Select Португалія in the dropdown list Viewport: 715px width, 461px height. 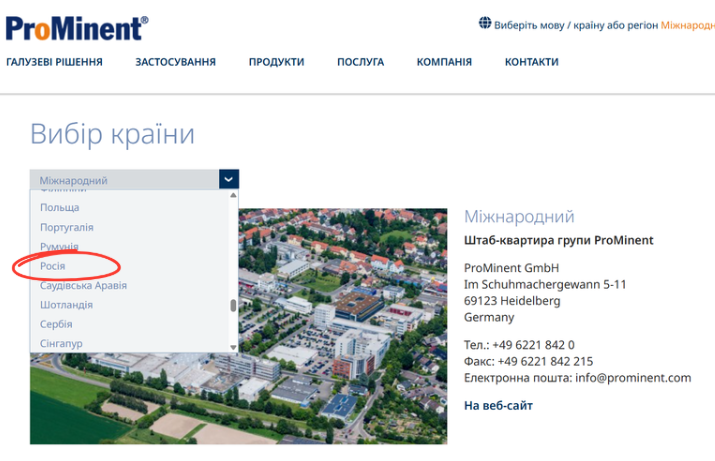tap(67, 227)
